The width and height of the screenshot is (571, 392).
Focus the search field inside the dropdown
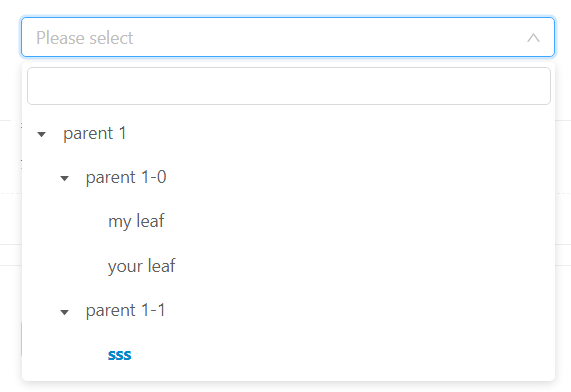[x=289, y=86]
